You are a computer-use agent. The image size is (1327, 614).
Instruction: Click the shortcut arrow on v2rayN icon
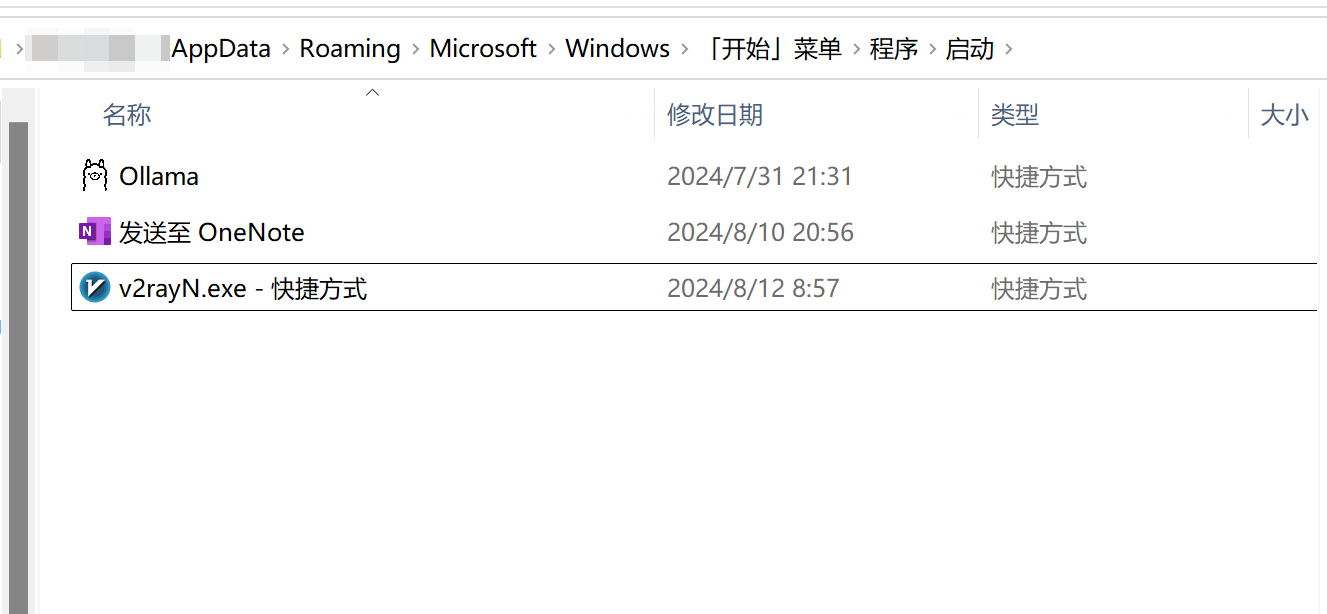(x=84, y=296)
